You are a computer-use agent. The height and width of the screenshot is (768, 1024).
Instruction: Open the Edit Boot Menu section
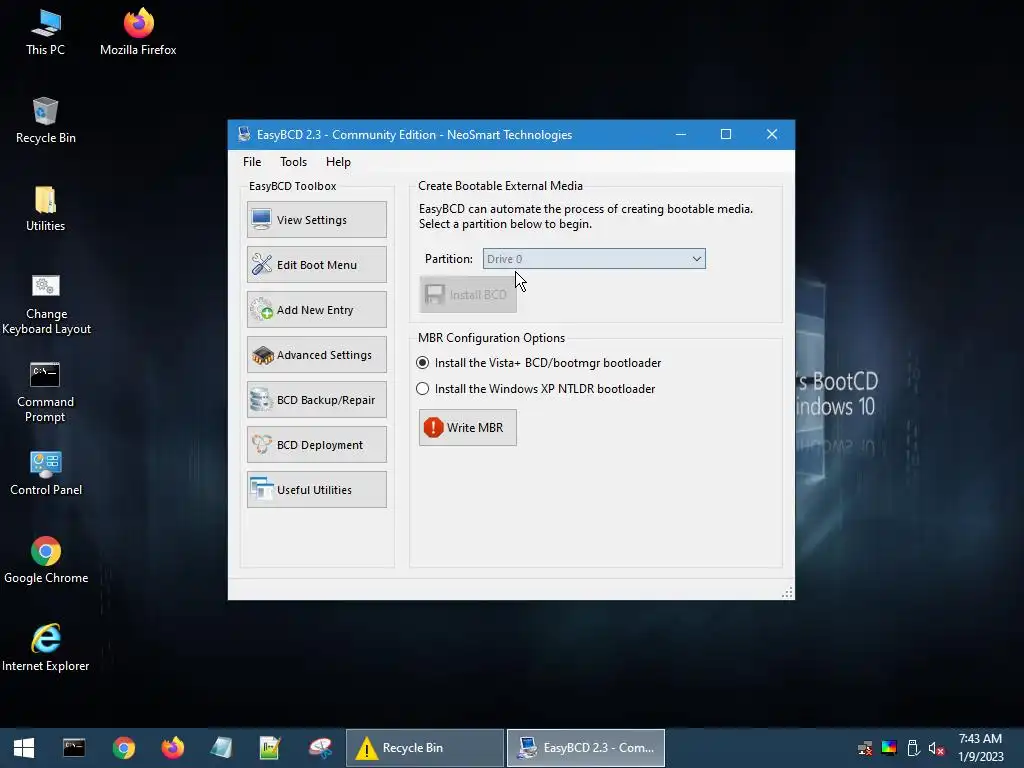317,264
